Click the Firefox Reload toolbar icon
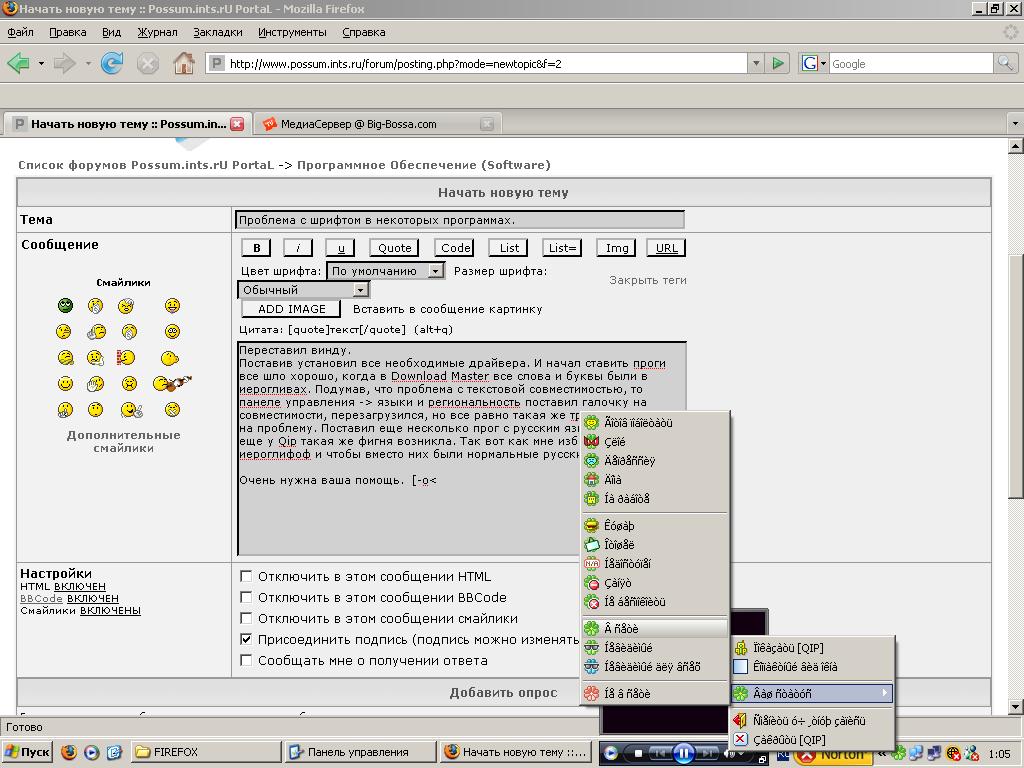The image size is (1024, 768). 112,63
